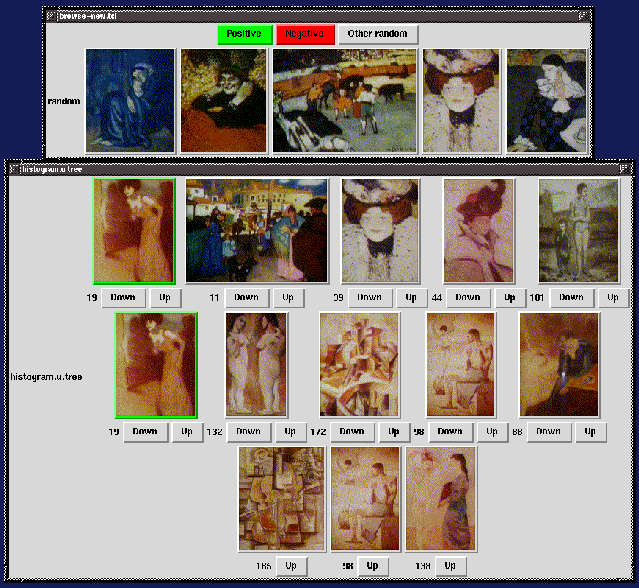Image resolution: width=639 pixels, height=588 pixels.
Task: Click the Other random button
Action: pyautogui.click(x=378, y=34)
